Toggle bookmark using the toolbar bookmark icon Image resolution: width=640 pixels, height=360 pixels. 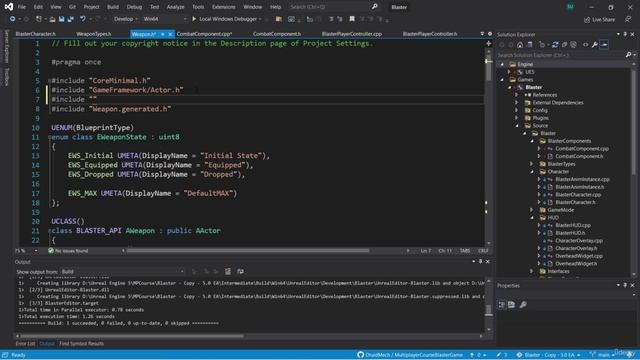[352, 19]
